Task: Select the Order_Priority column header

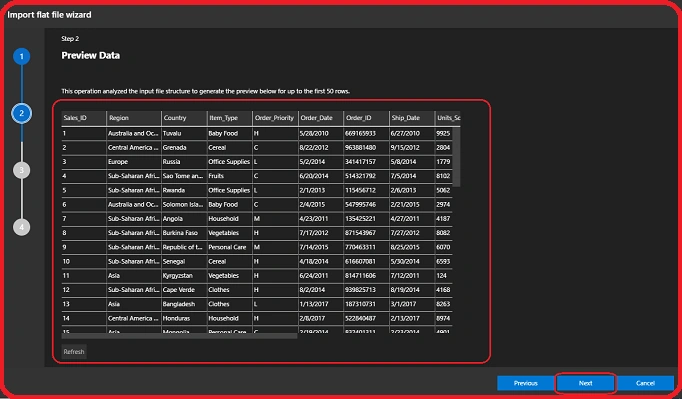Action: 275,118
